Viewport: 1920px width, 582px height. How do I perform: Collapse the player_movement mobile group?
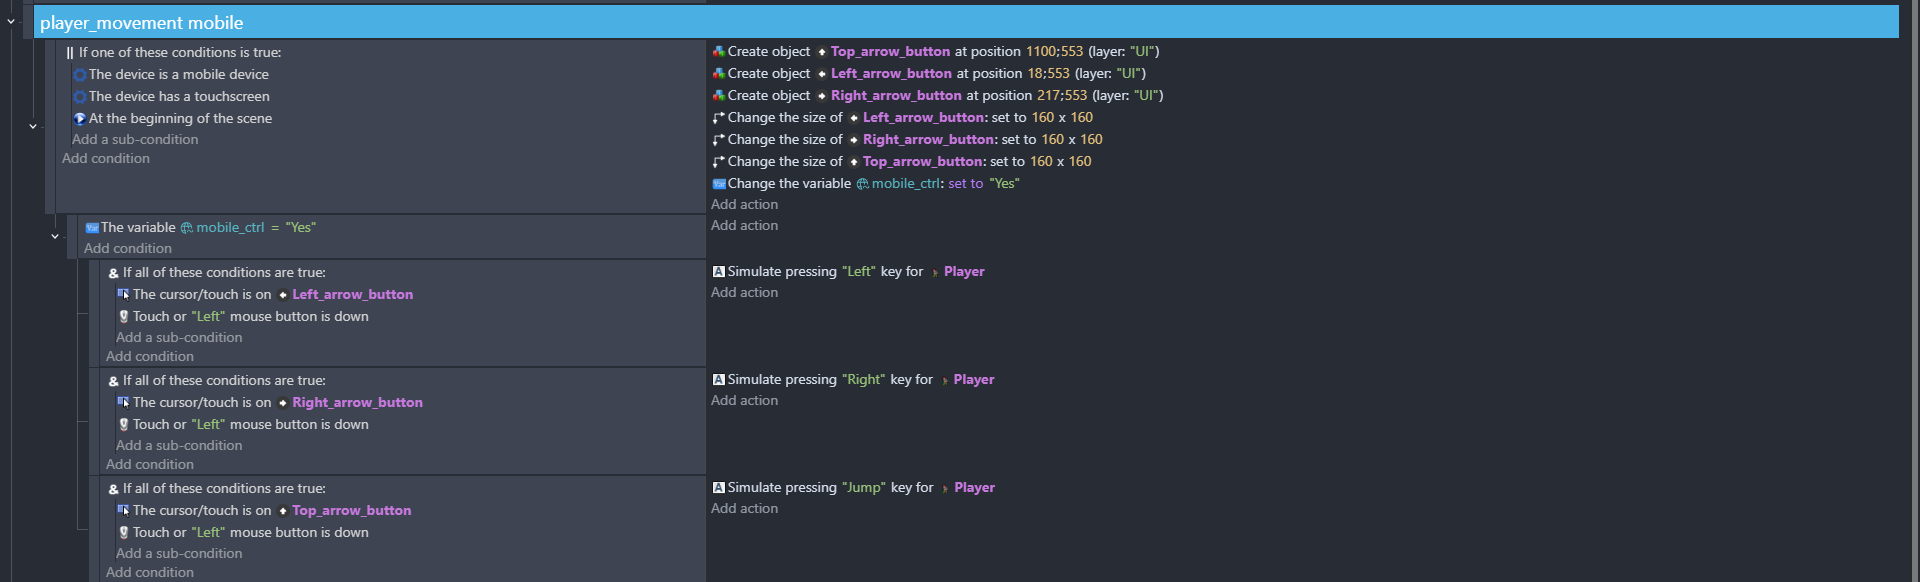[x=11, y=21]
